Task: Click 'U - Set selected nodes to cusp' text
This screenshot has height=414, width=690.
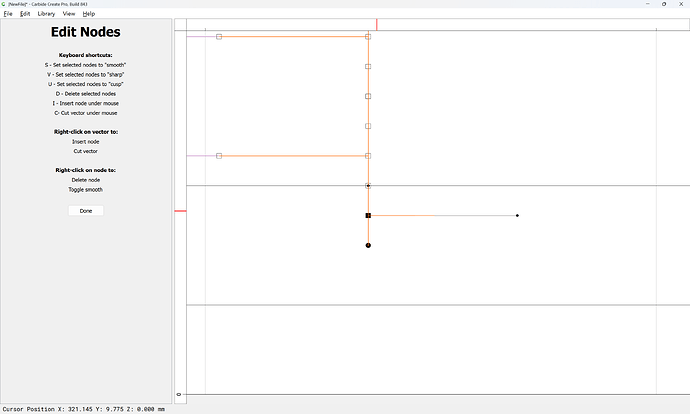Action: tap(85, 84)
